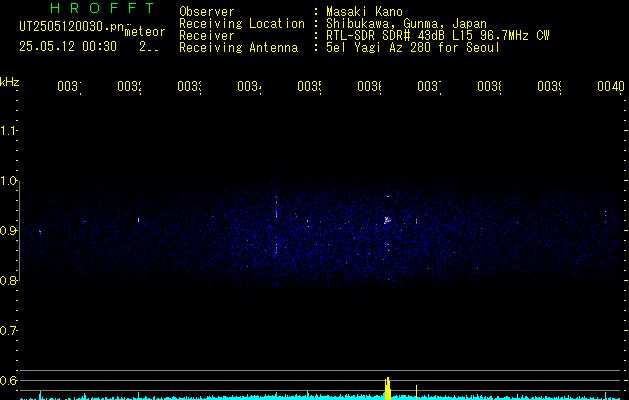This screenshot has height=400, width=629.
Task: Click the thin yellow spike right of the main peak
Action: pos(416,392)
